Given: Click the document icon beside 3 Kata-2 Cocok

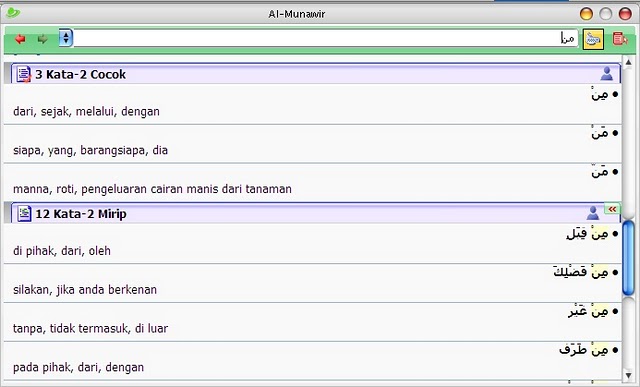Looking at the screenshot, I should (x=24, y=74).
